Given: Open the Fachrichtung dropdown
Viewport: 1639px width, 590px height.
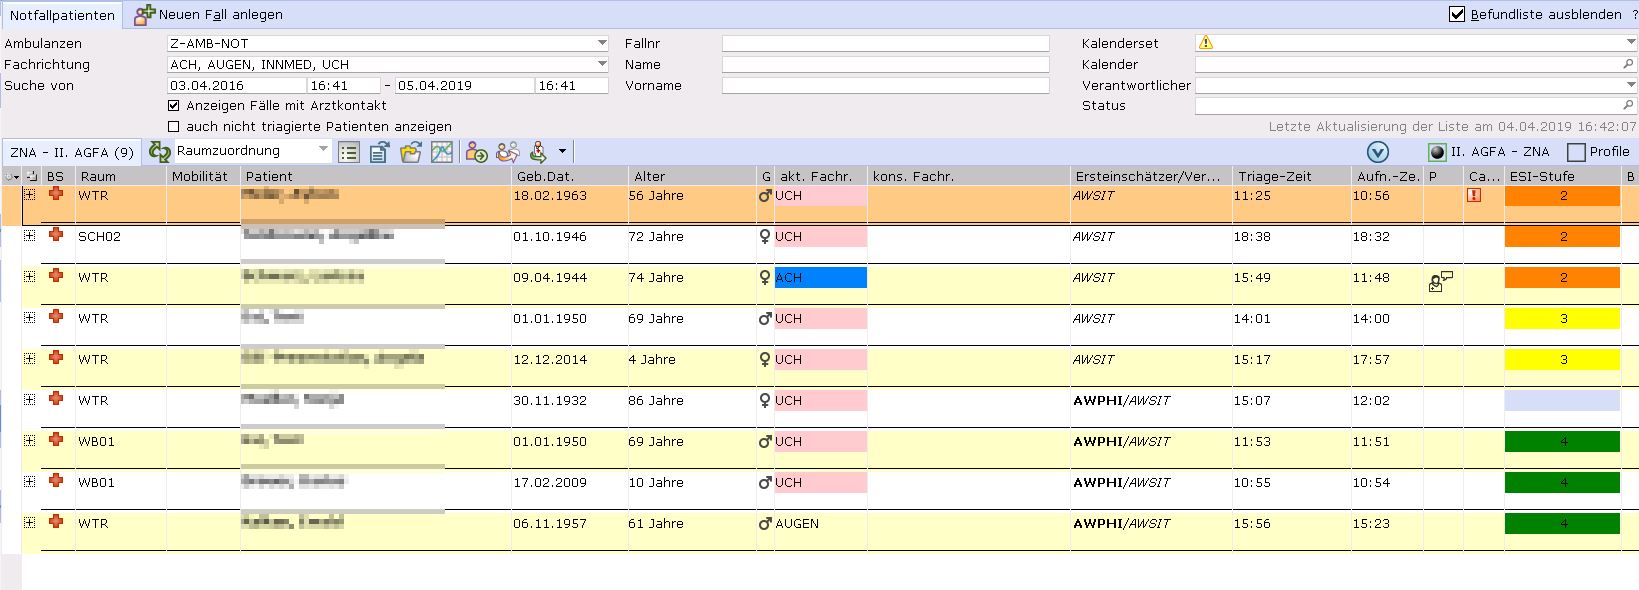Looking at the screenshot, I should pos(602,64).
